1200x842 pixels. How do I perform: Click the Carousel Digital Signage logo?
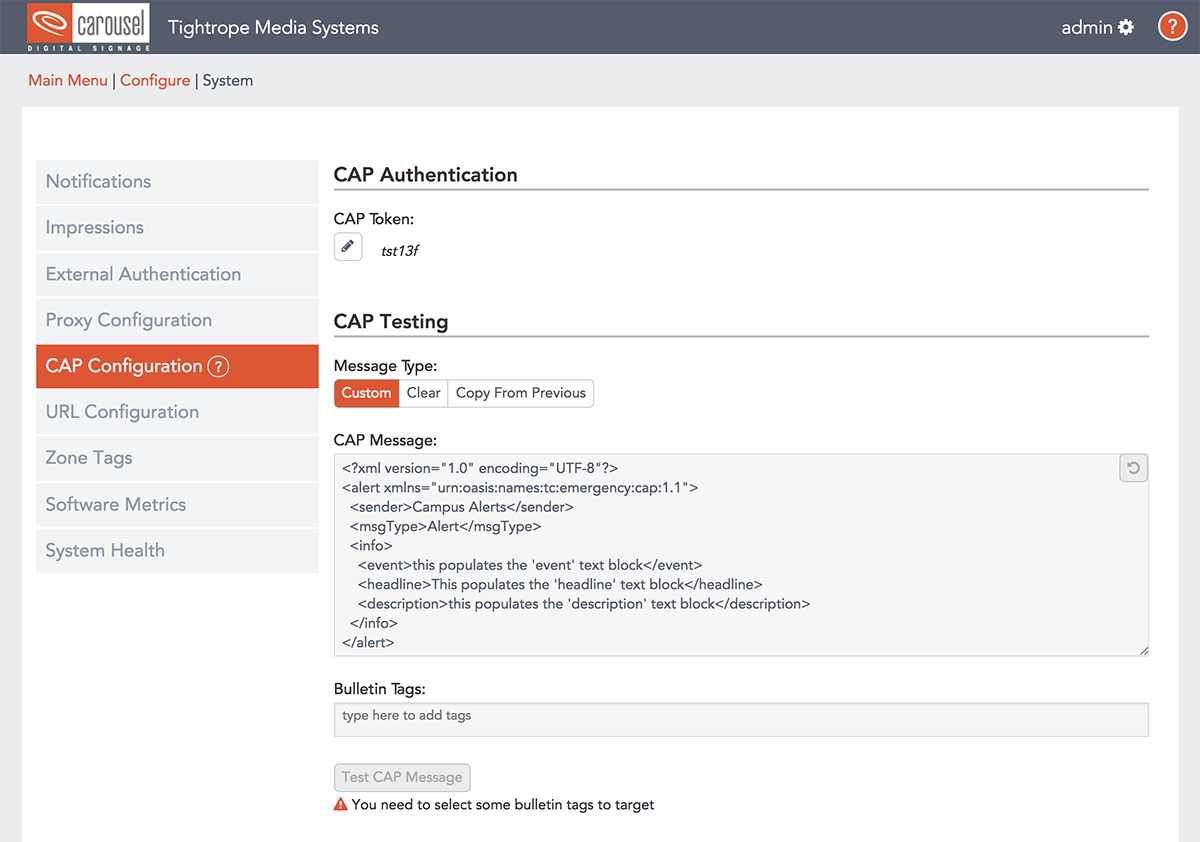(x=89, y=27)
